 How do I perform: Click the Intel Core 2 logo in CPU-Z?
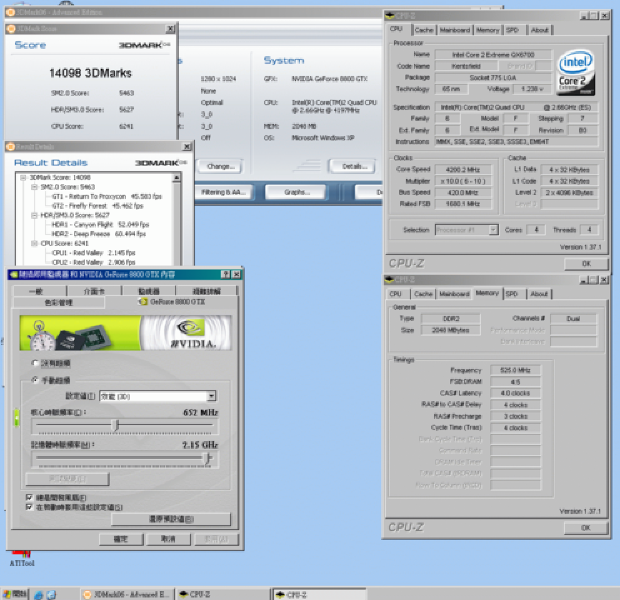pos(576,73)
